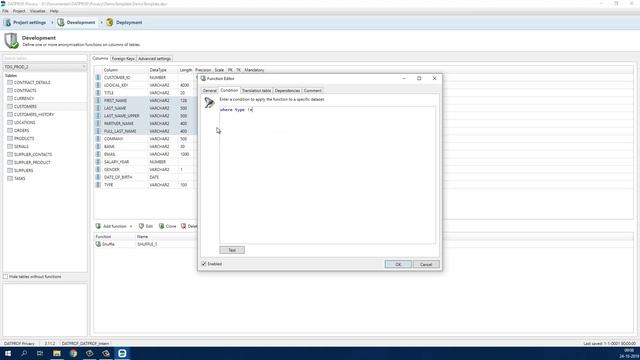Screen dimensions: 640x360
Task: Select the LOCATIONS table
Action: coord(24,122)
